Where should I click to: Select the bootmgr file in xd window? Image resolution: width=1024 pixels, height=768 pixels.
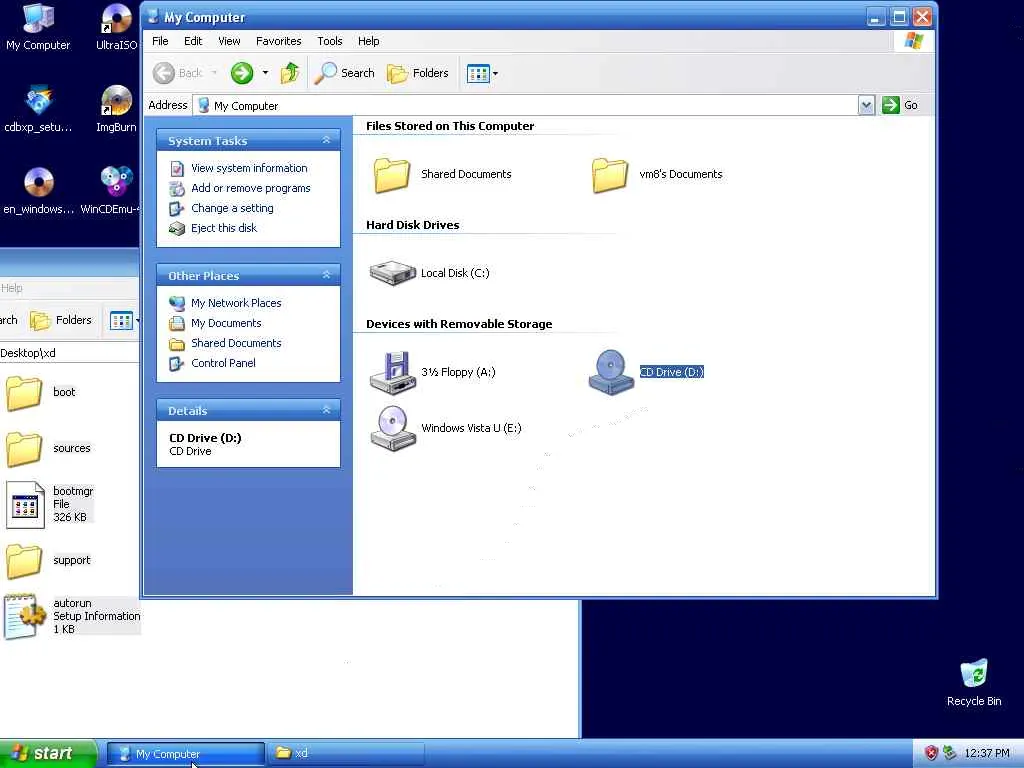50,505
